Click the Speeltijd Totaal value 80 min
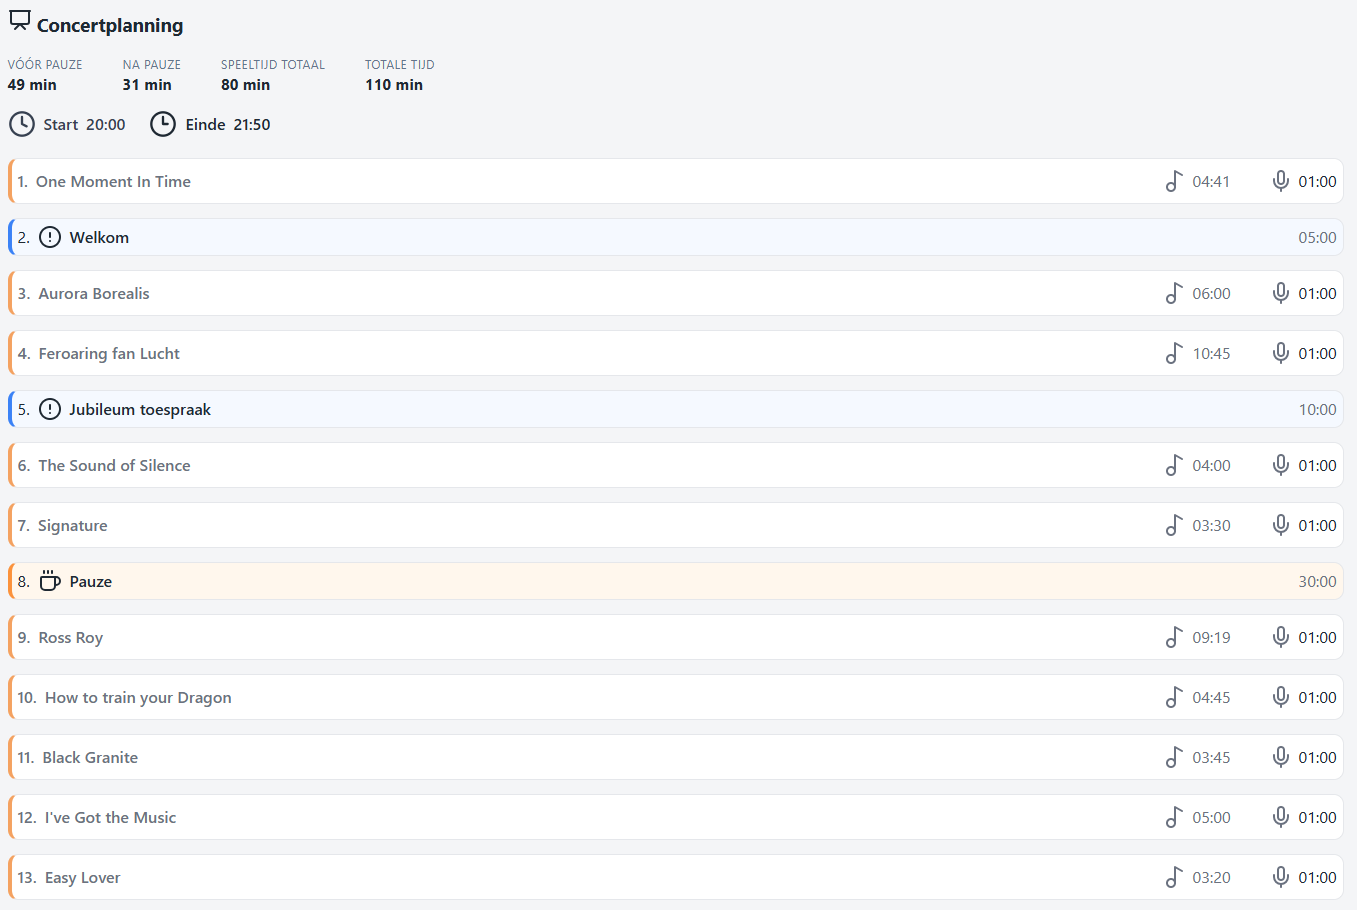The image size is (1357, 910). coord(246,85)
